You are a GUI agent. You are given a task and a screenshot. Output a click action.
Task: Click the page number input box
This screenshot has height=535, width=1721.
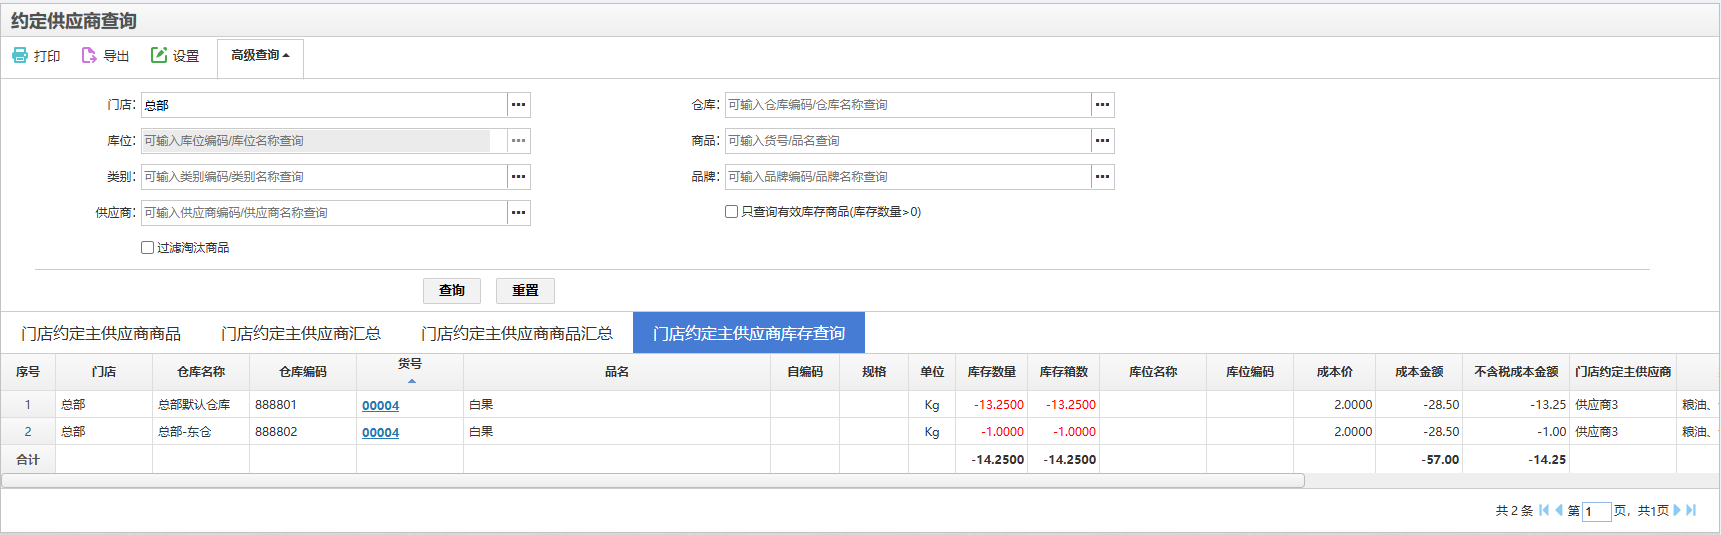pos(1596,511)
